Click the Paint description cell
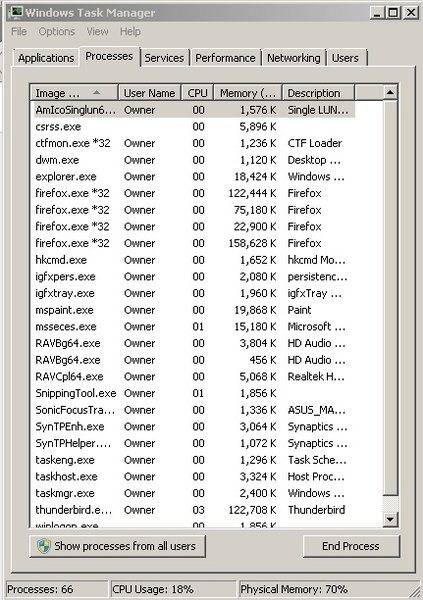Viewport: 423px width, 600px height. point(299,310)
